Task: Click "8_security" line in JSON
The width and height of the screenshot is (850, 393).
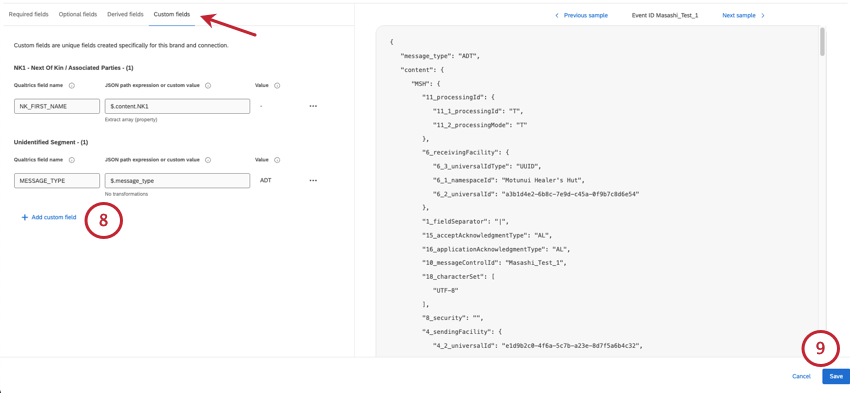Action: point(452,318)
